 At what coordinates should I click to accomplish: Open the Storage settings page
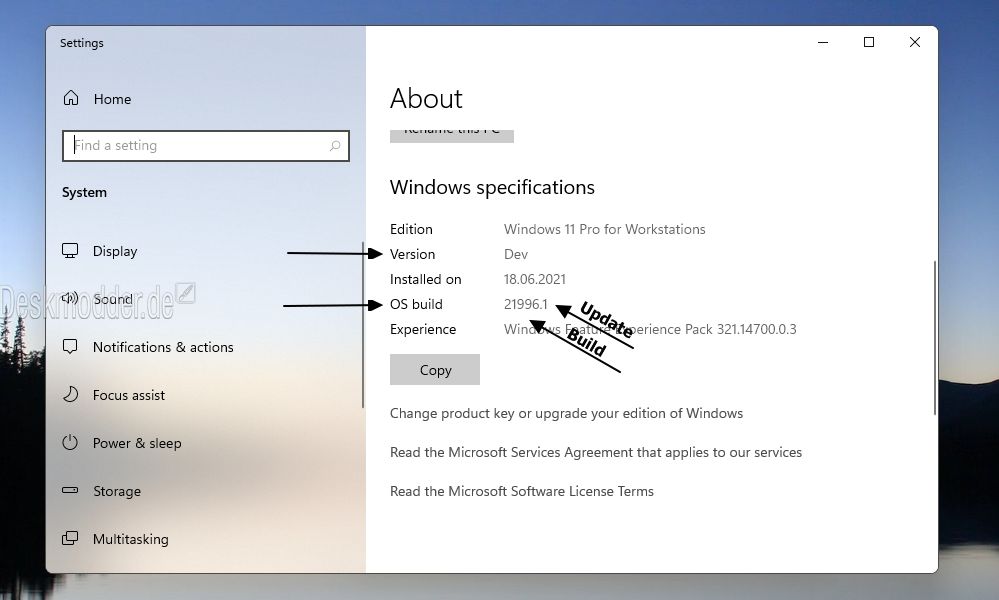117,491
